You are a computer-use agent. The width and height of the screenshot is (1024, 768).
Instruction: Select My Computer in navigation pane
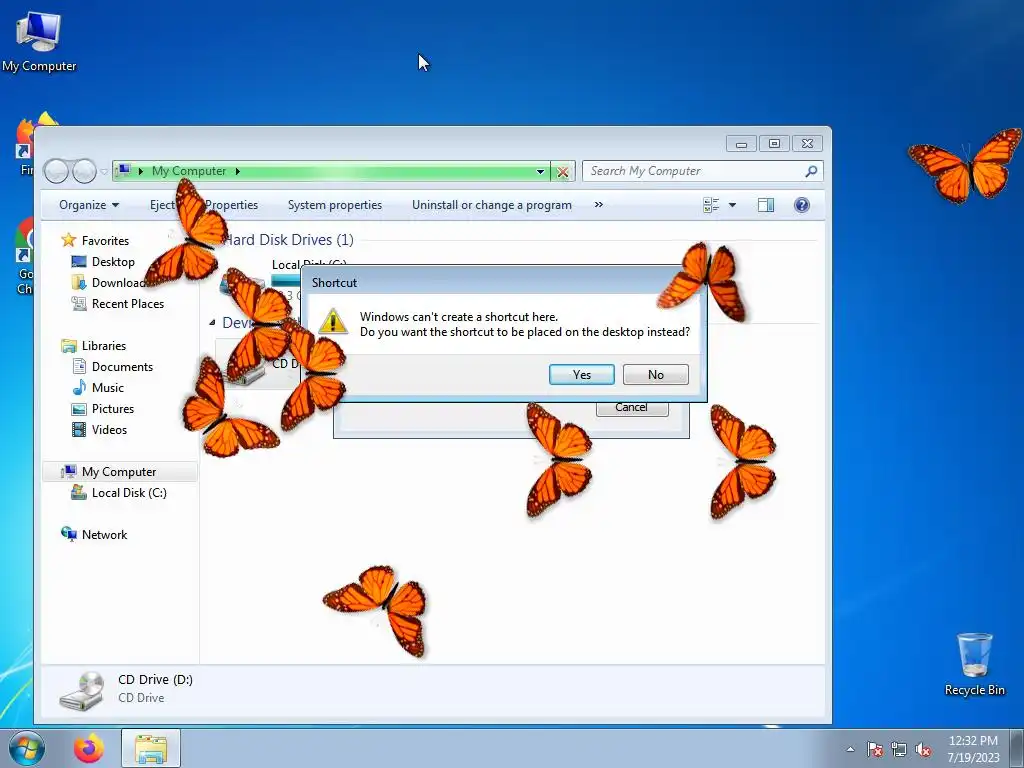(x=119, y=472)
